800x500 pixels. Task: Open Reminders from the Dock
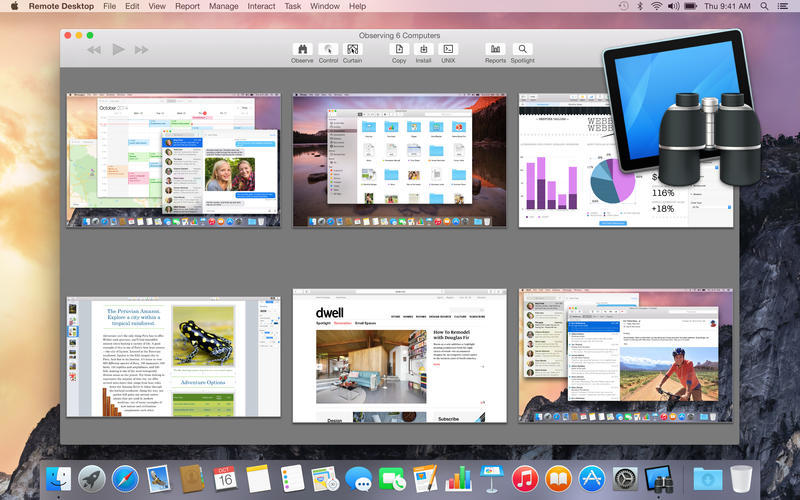click(x=292, y=479)
